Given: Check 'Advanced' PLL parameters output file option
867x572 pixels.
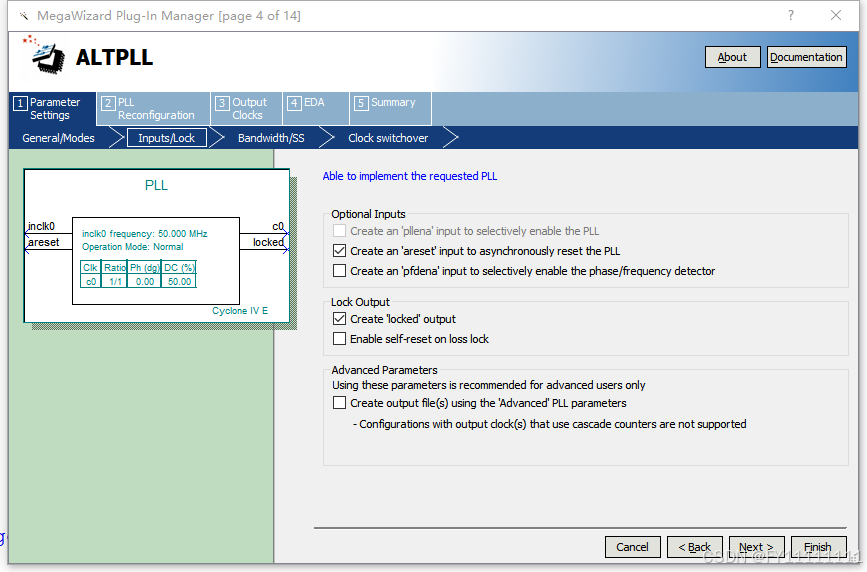Looking at the screenshot, I should [340, 403].
